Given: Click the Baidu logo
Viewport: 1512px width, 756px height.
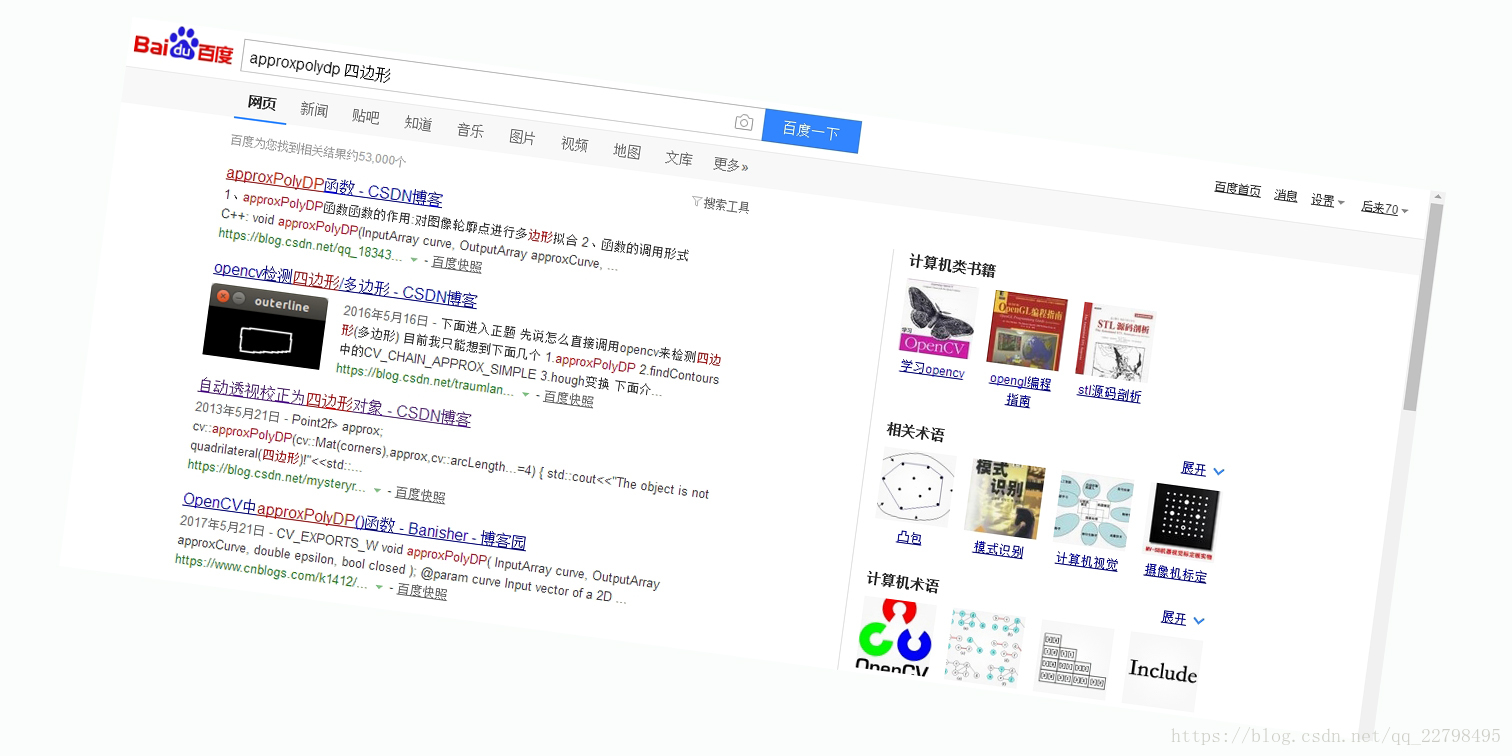Looking at the screenshot, I should tap(184, 45).
